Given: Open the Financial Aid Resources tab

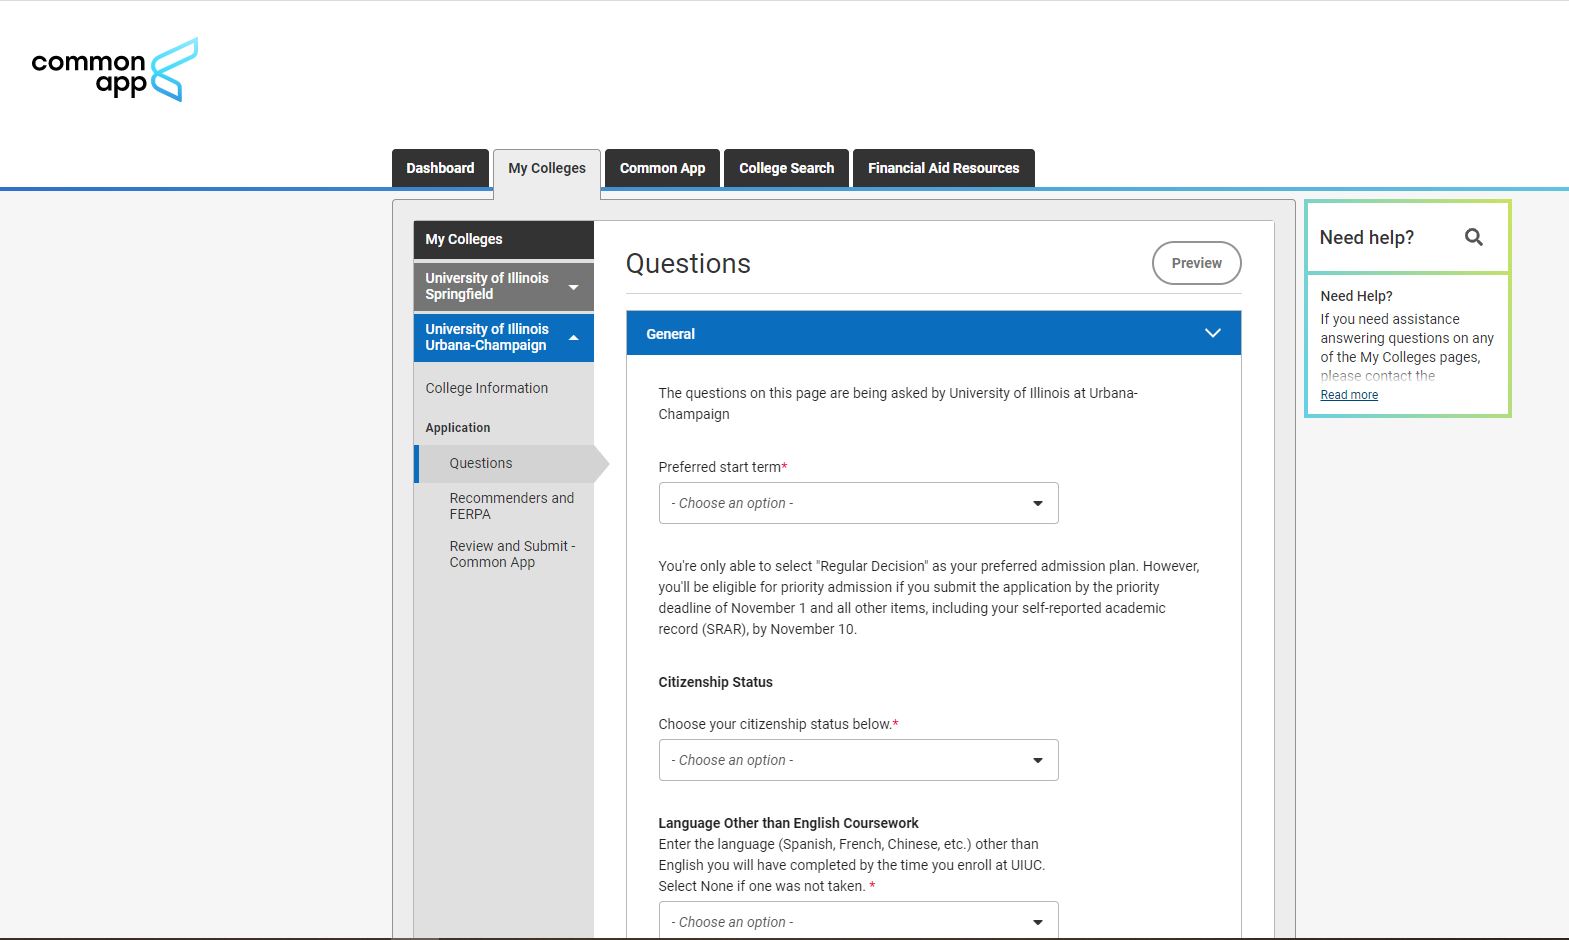Looking at the screenshot, I should (943, 168).
